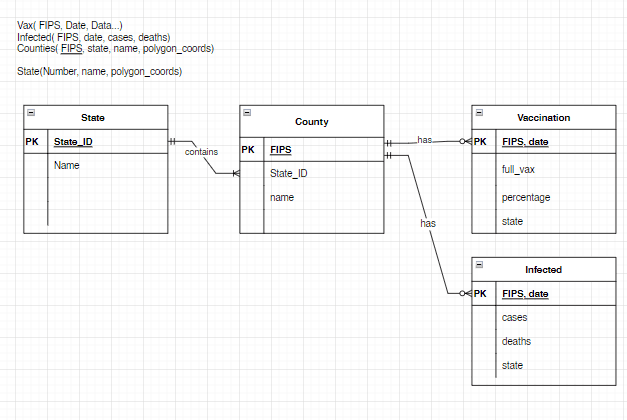Collapse the Infected table

[x=479, y=264]
